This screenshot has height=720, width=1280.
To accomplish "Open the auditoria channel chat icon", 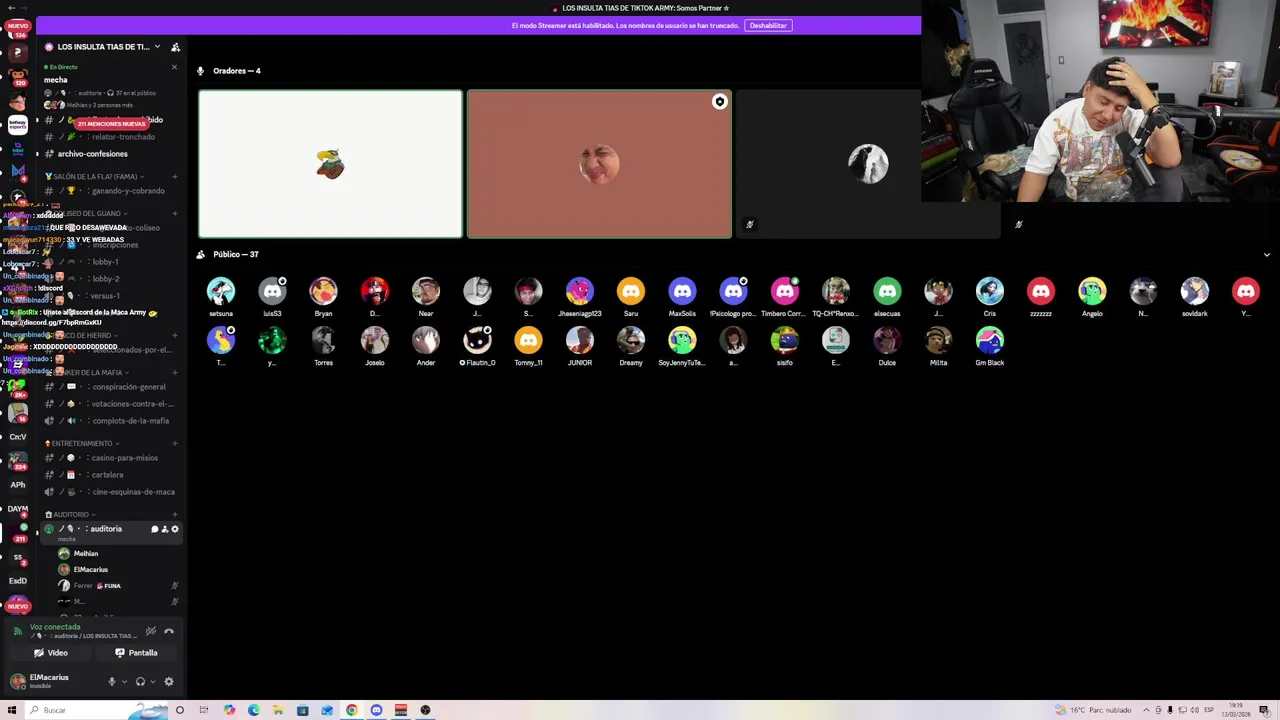I will coord(154,529).
